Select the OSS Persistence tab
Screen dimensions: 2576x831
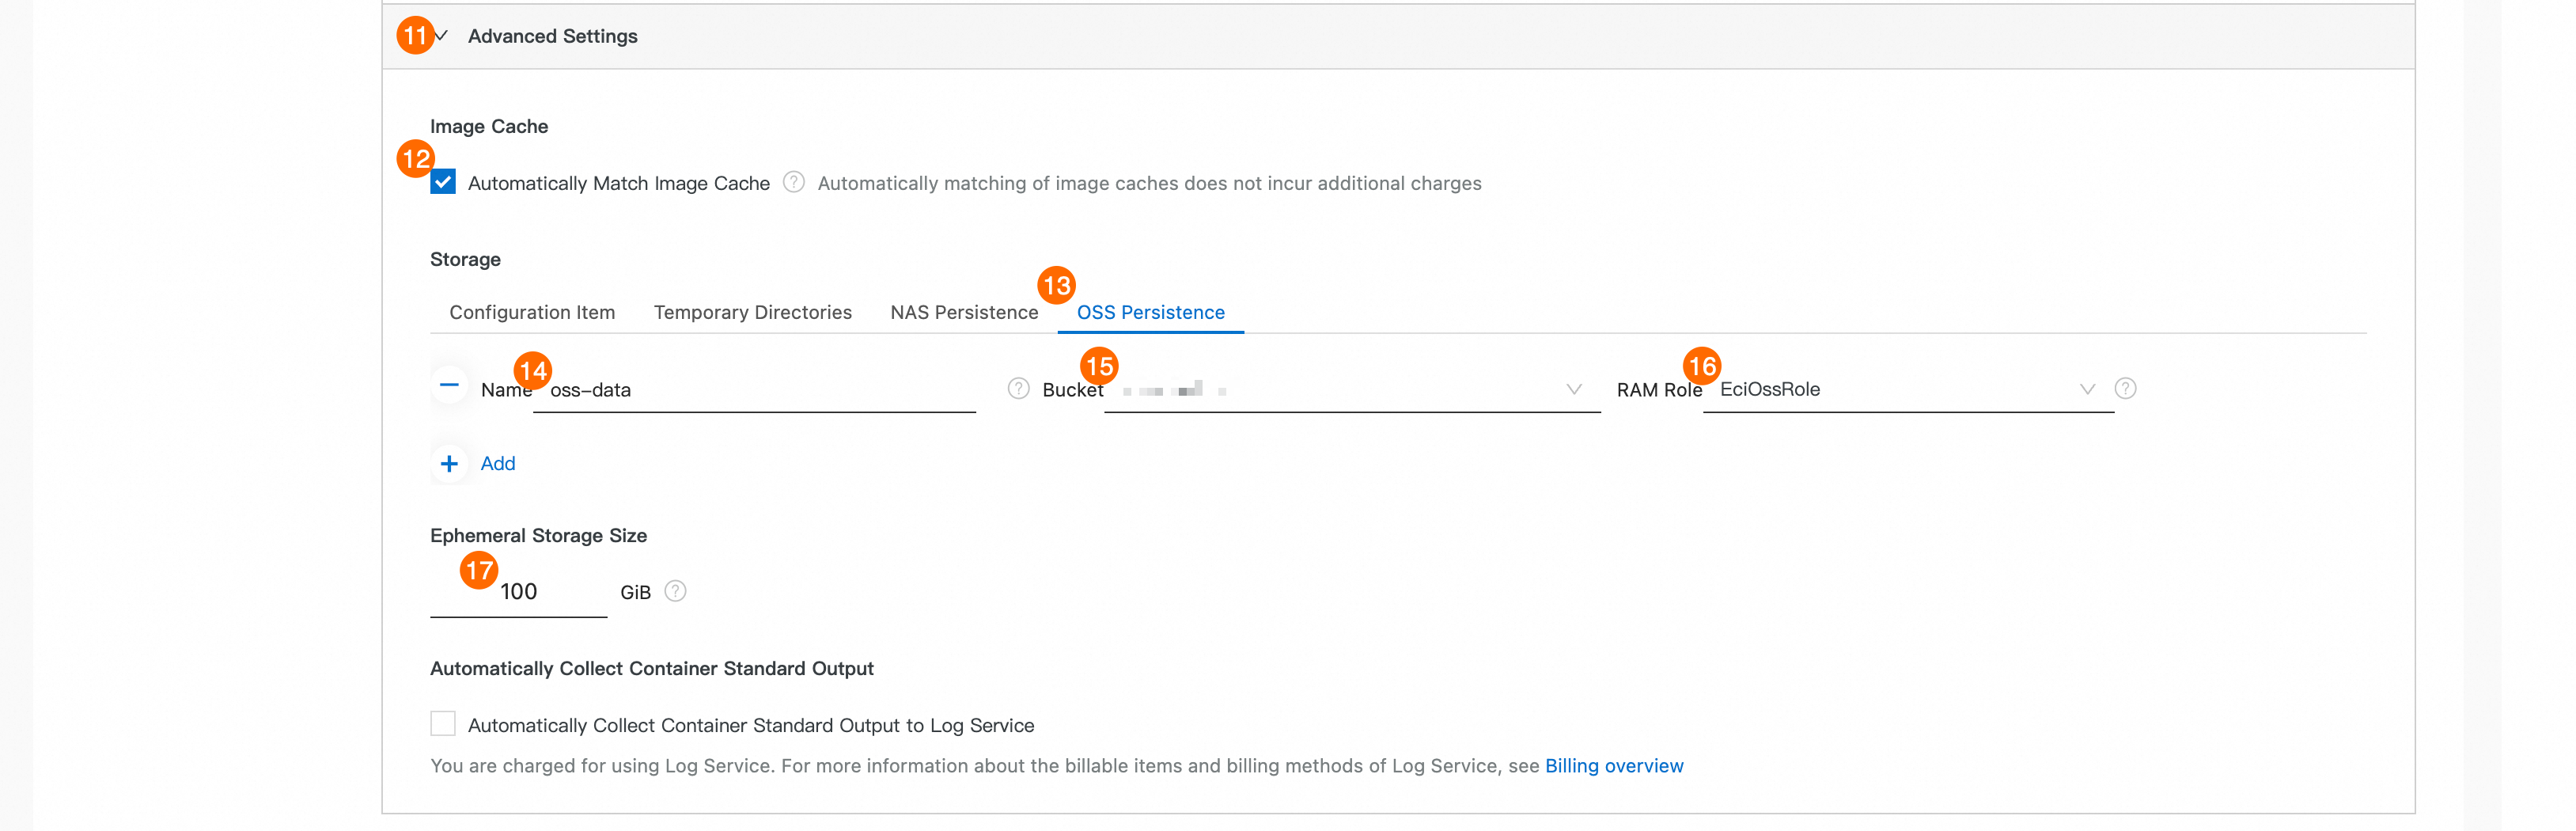[x=1150, y=313]
